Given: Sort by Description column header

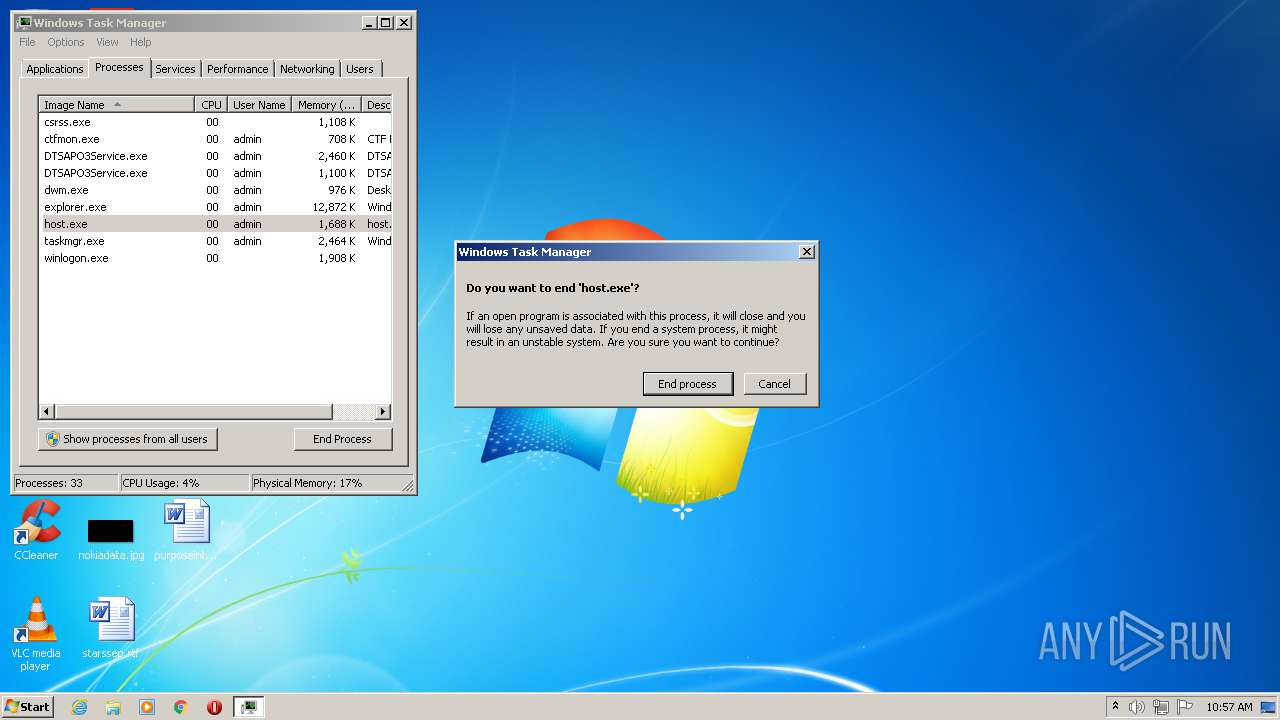Looking at the screenshot, I should [377, 105].
